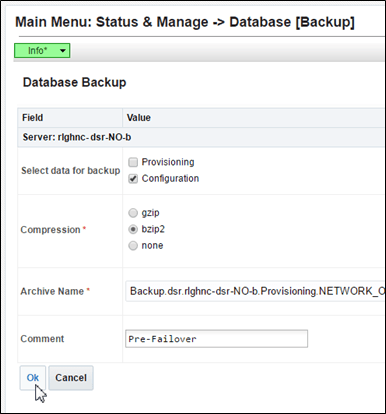Enable the Provisioning checkbox
This screenshot has height=414, width=386.
133,162
